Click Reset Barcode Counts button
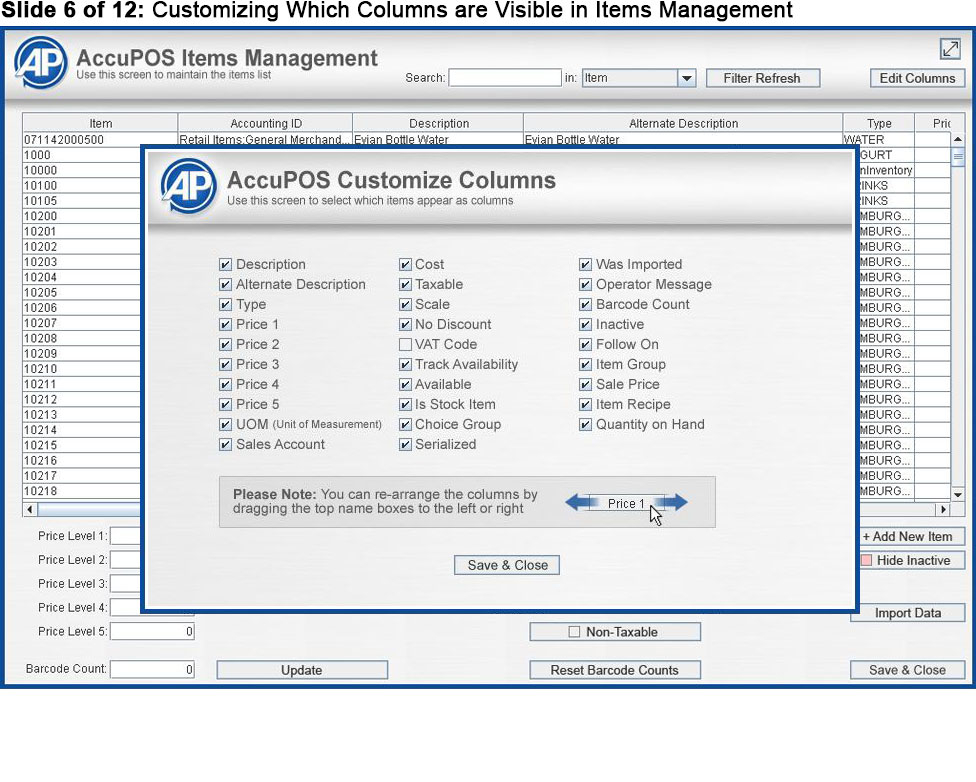976x782 pixels. (615, 670)
